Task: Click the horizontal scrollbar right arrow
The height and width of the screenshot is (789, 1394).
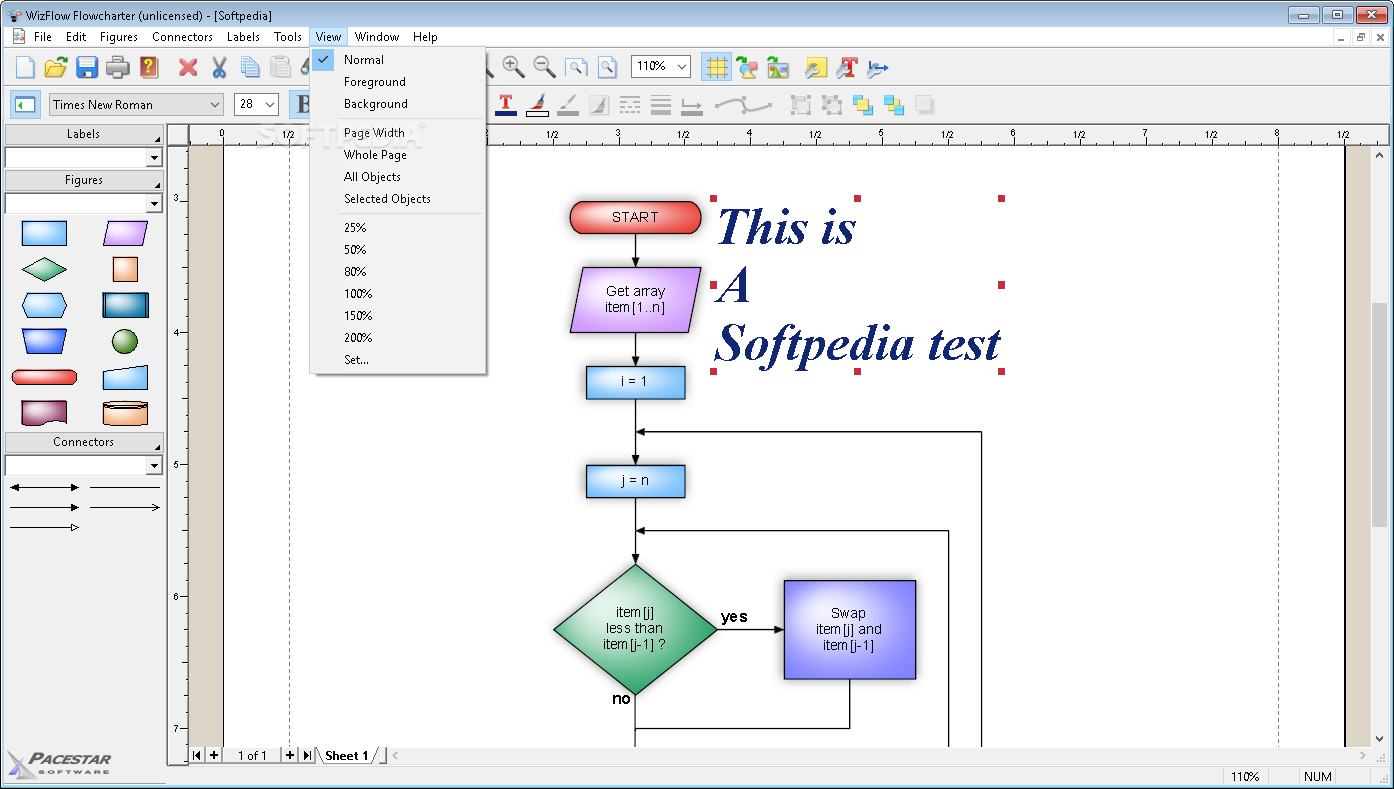Action: pyautogui.click(x=1362, y=756)
